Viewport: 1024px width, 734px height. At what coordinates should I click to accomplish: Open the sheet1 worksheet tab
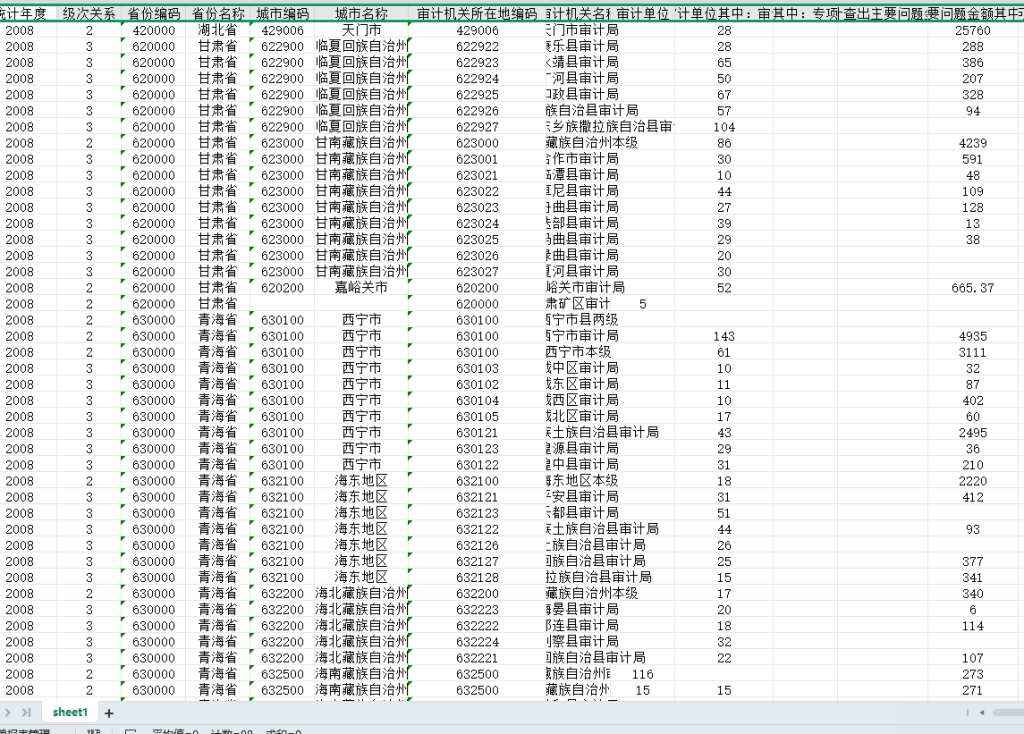[71, 712]
